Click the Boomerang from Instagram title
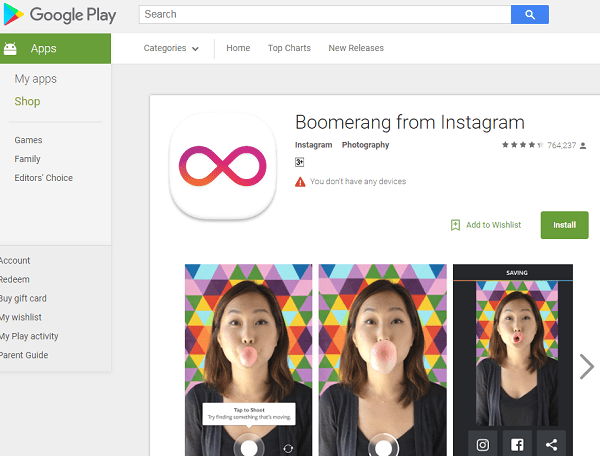 point(409,122)
